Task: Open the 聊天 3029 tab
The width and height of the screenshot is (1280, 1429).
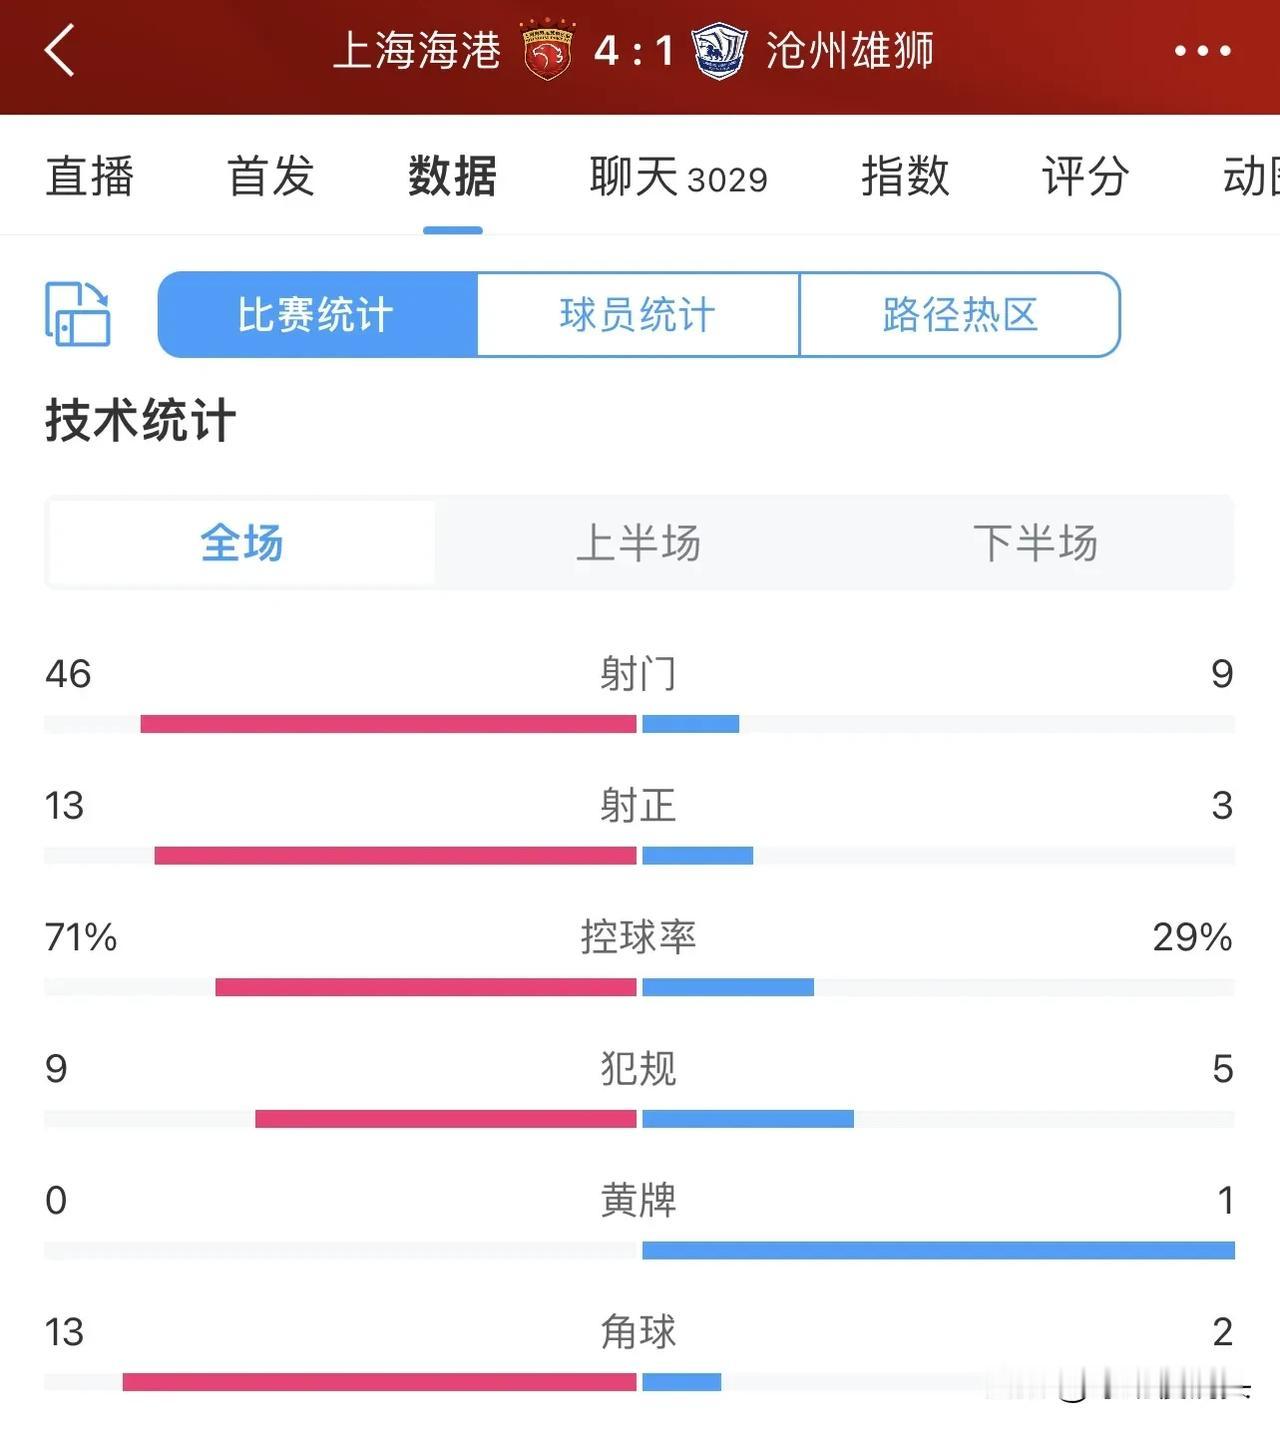Action: click(x=679, y=177)
